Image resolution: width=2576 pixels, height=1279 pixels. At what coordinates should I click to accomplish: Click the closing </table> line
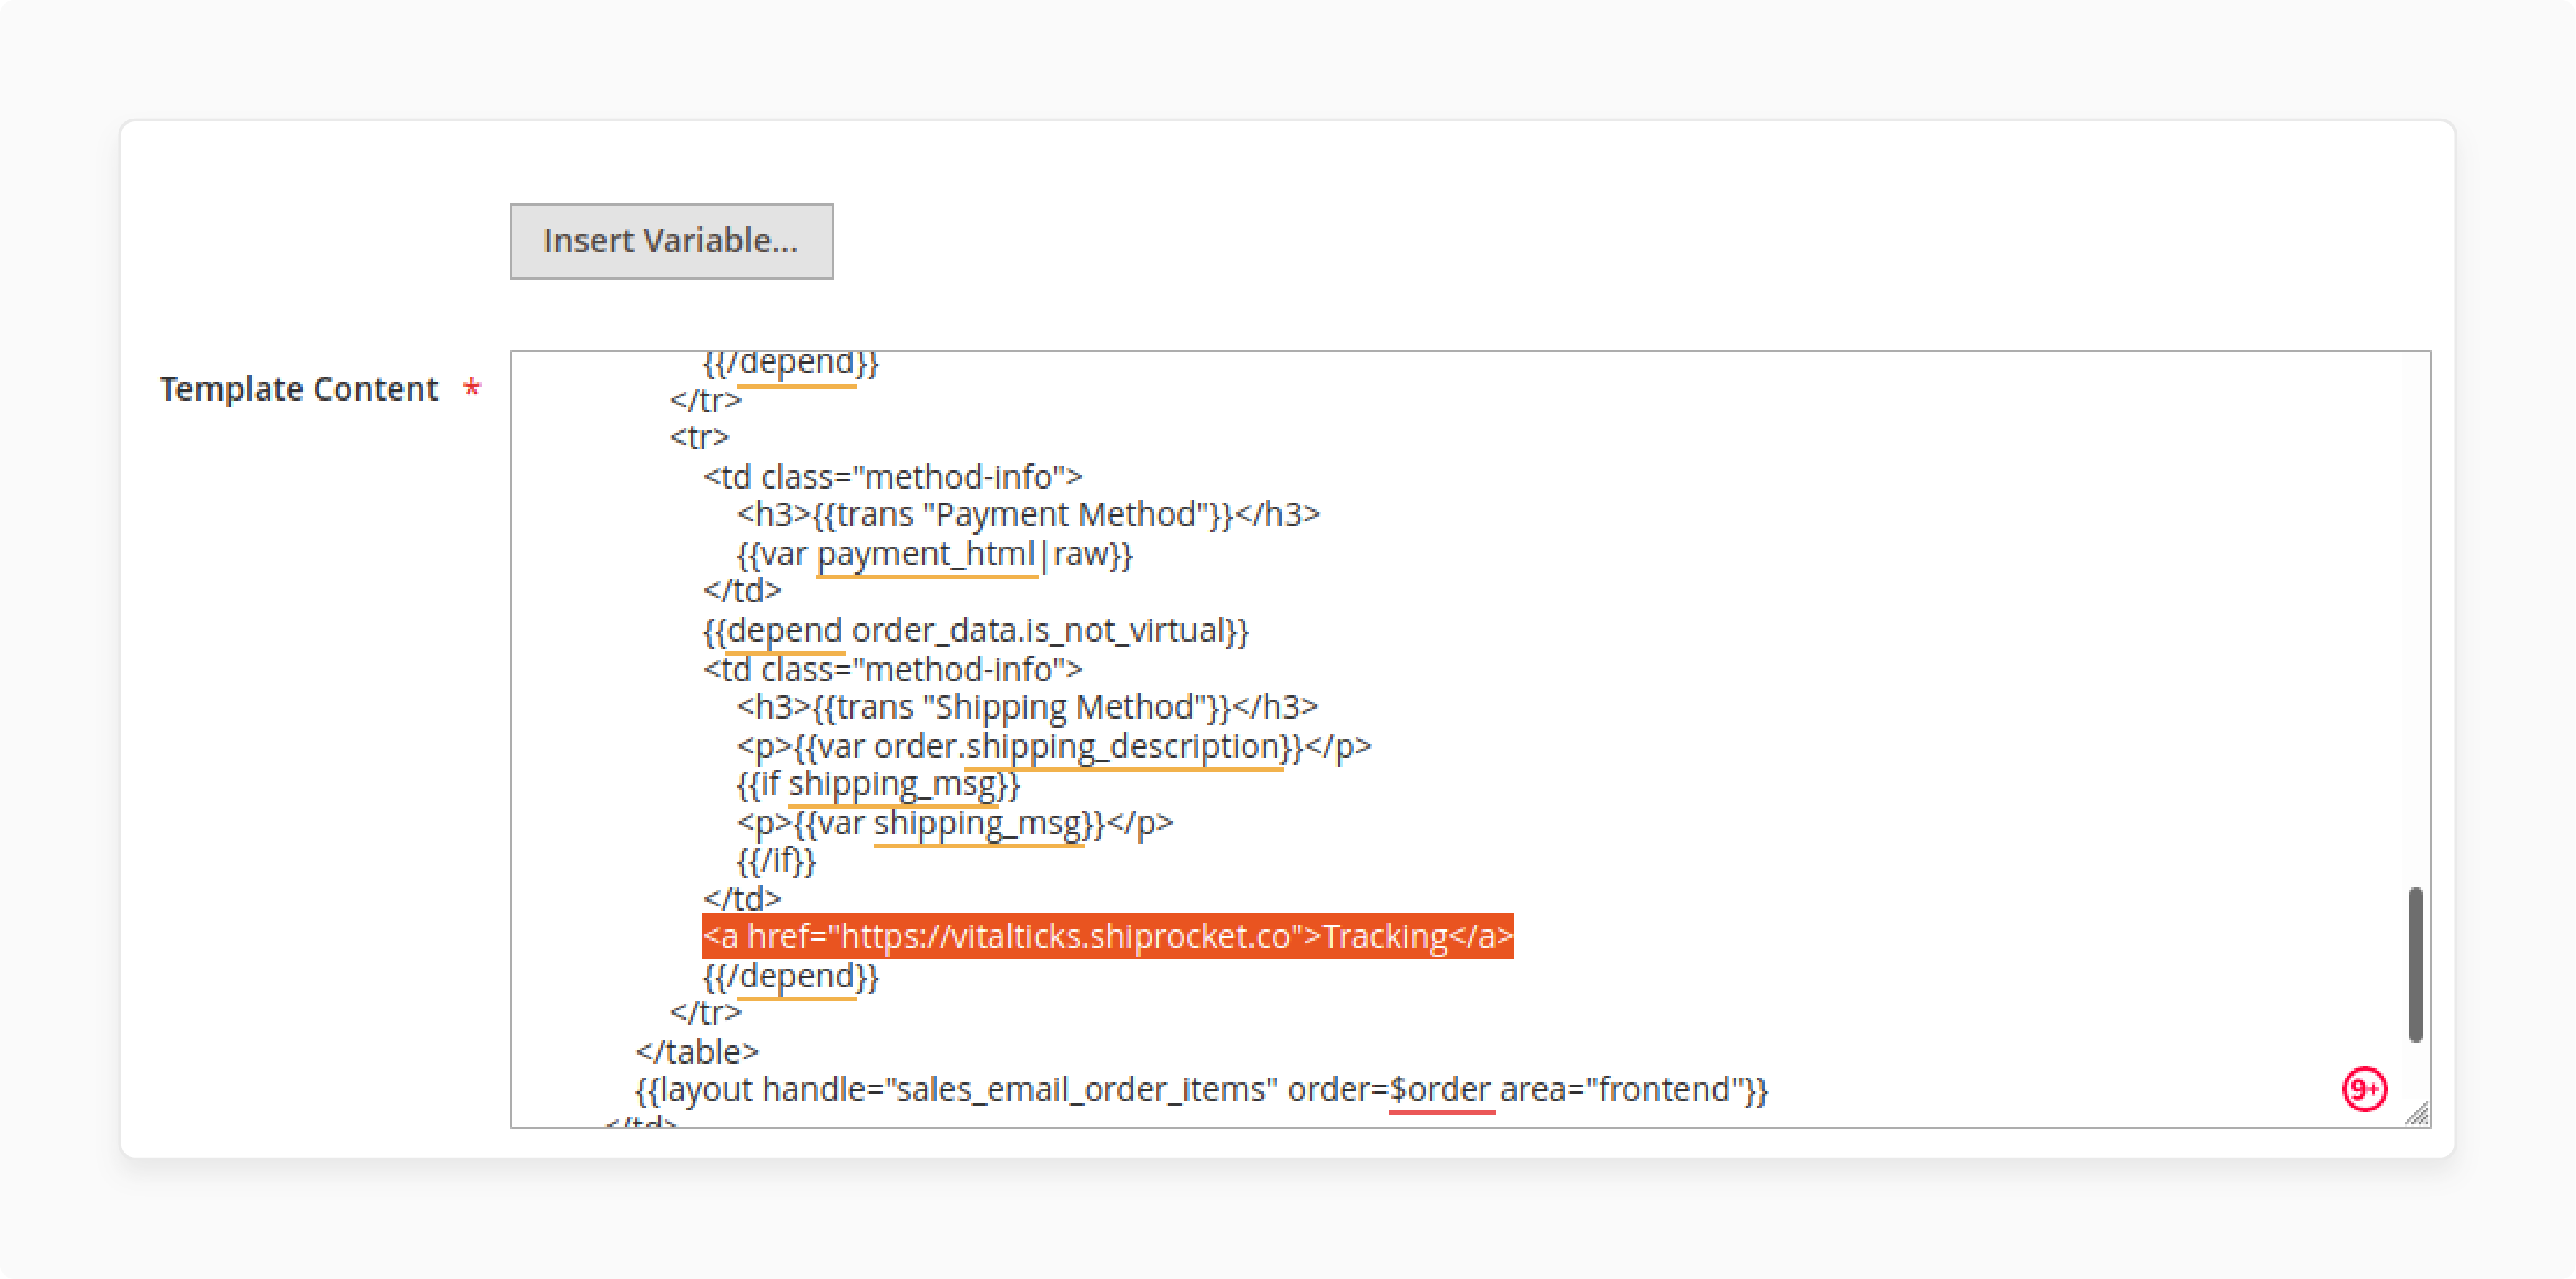[697, 1051]
